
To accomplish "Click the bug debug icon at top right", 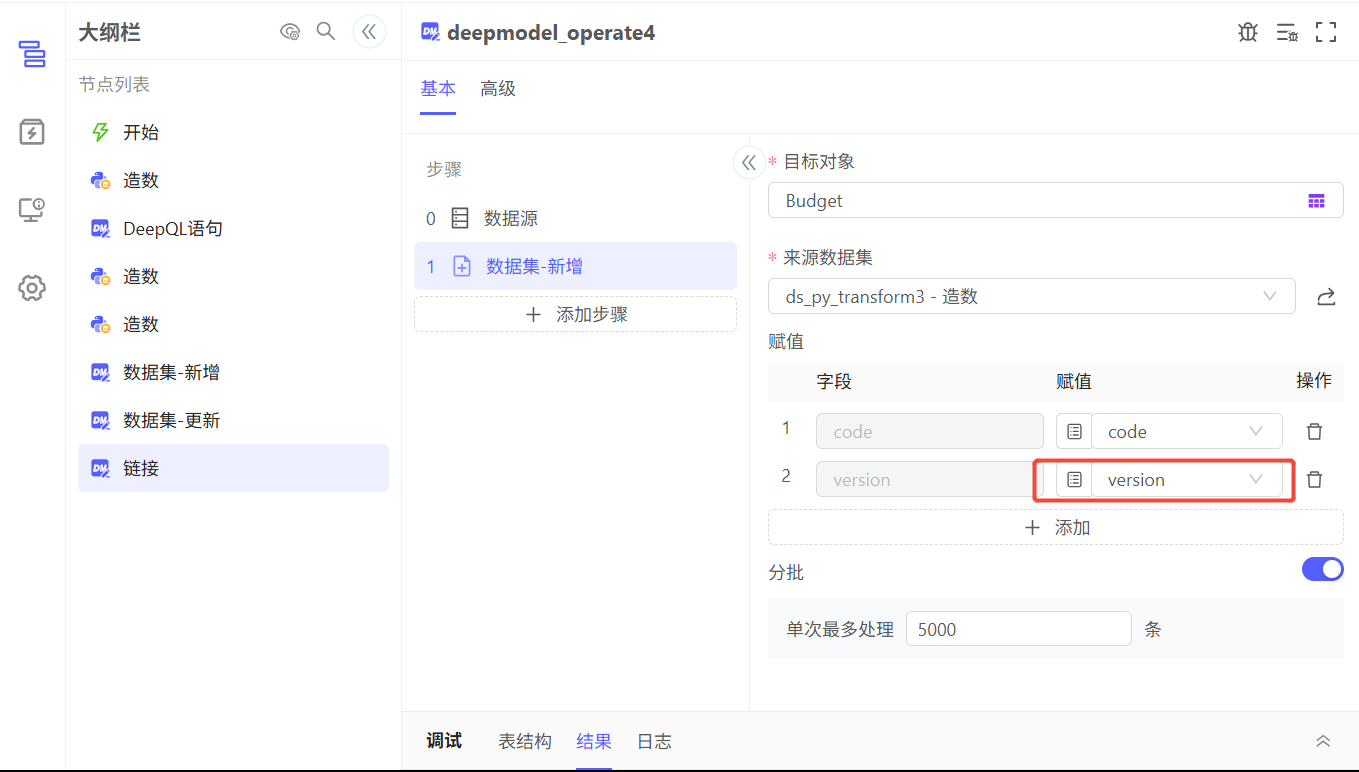I will pyautogui.click(x=1248, y=32).
